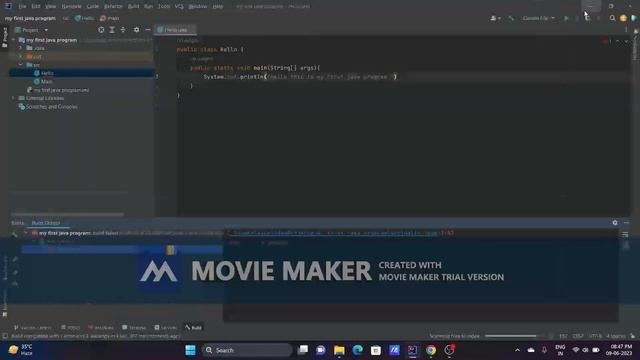Switch to the Build tab in build panel
This screenshot has width=640, height=360.
[18, 223]
